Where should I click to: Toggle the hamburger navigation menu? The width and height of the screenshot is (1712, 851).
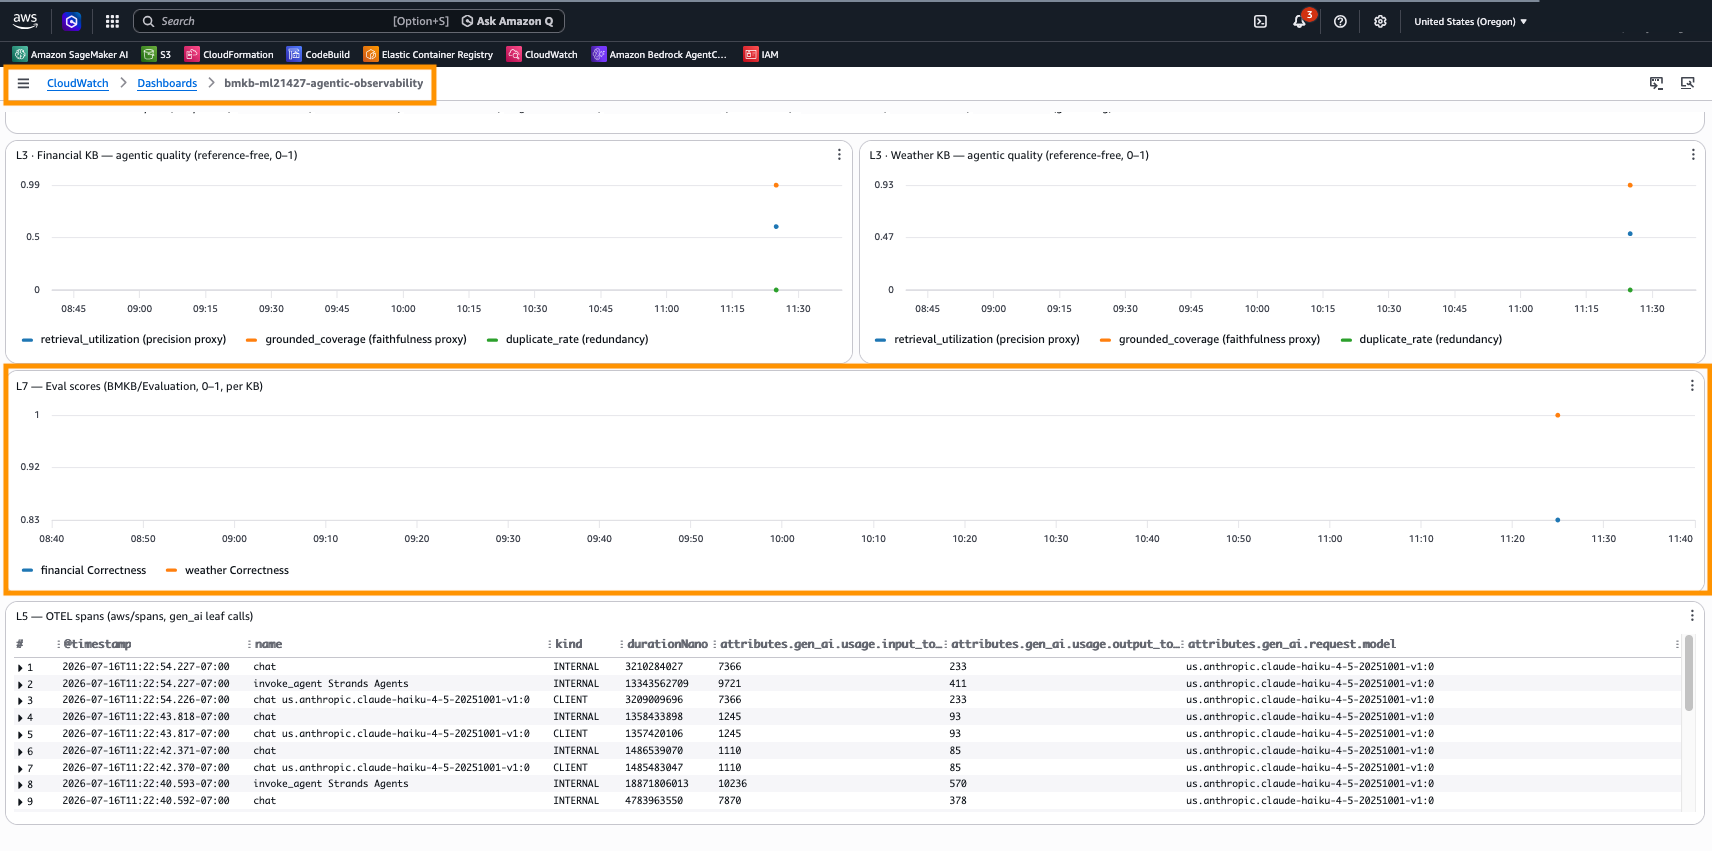(x=23, y=83)
